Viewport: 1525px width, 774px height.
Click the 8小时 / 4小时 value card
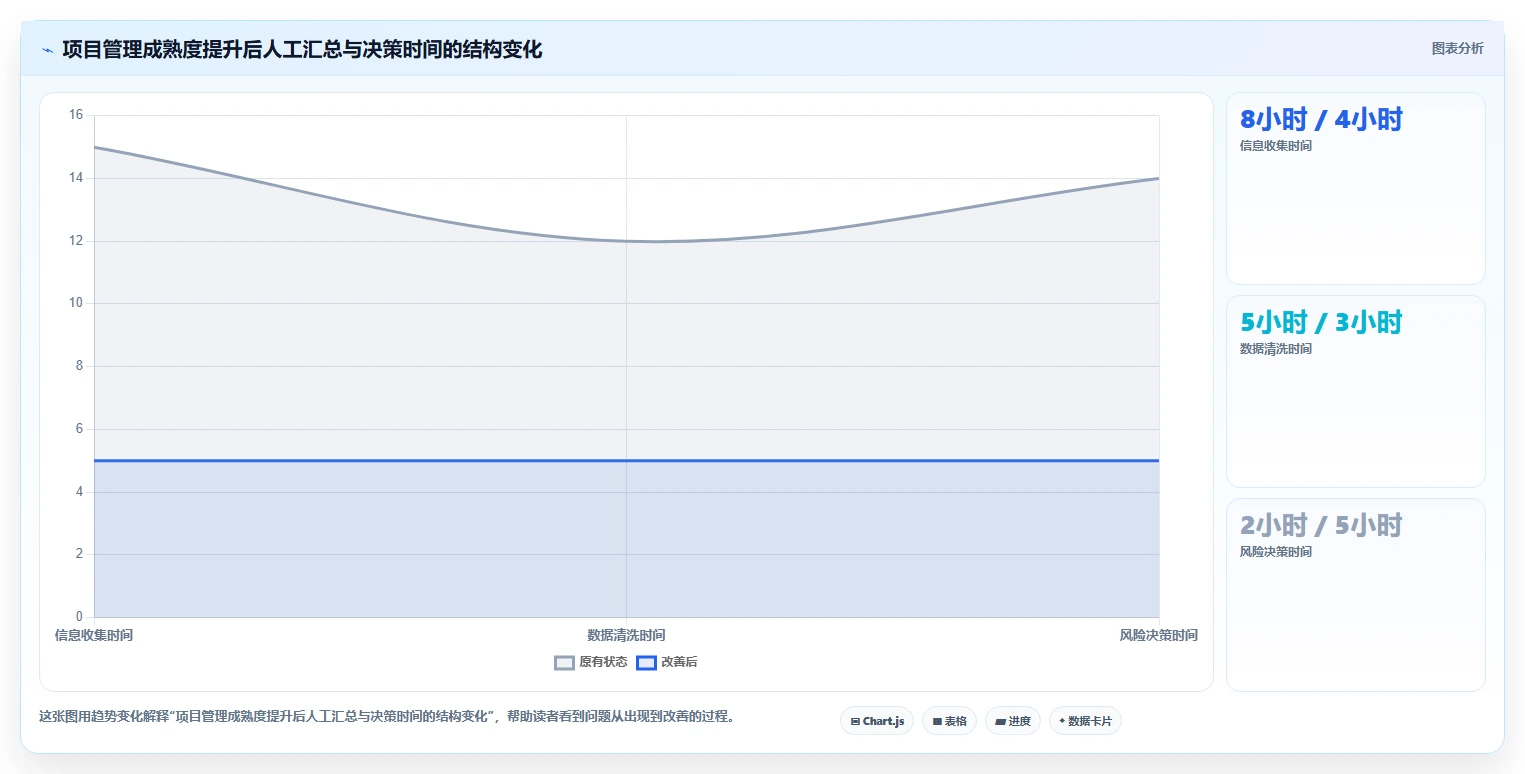pyautogui.click(x=1355, y=189)
